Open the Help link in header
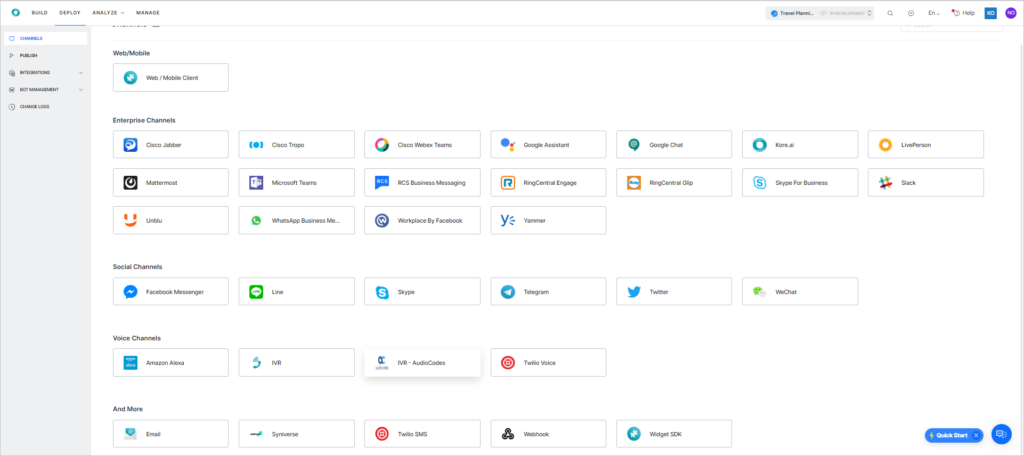 (x=963, y=13)
